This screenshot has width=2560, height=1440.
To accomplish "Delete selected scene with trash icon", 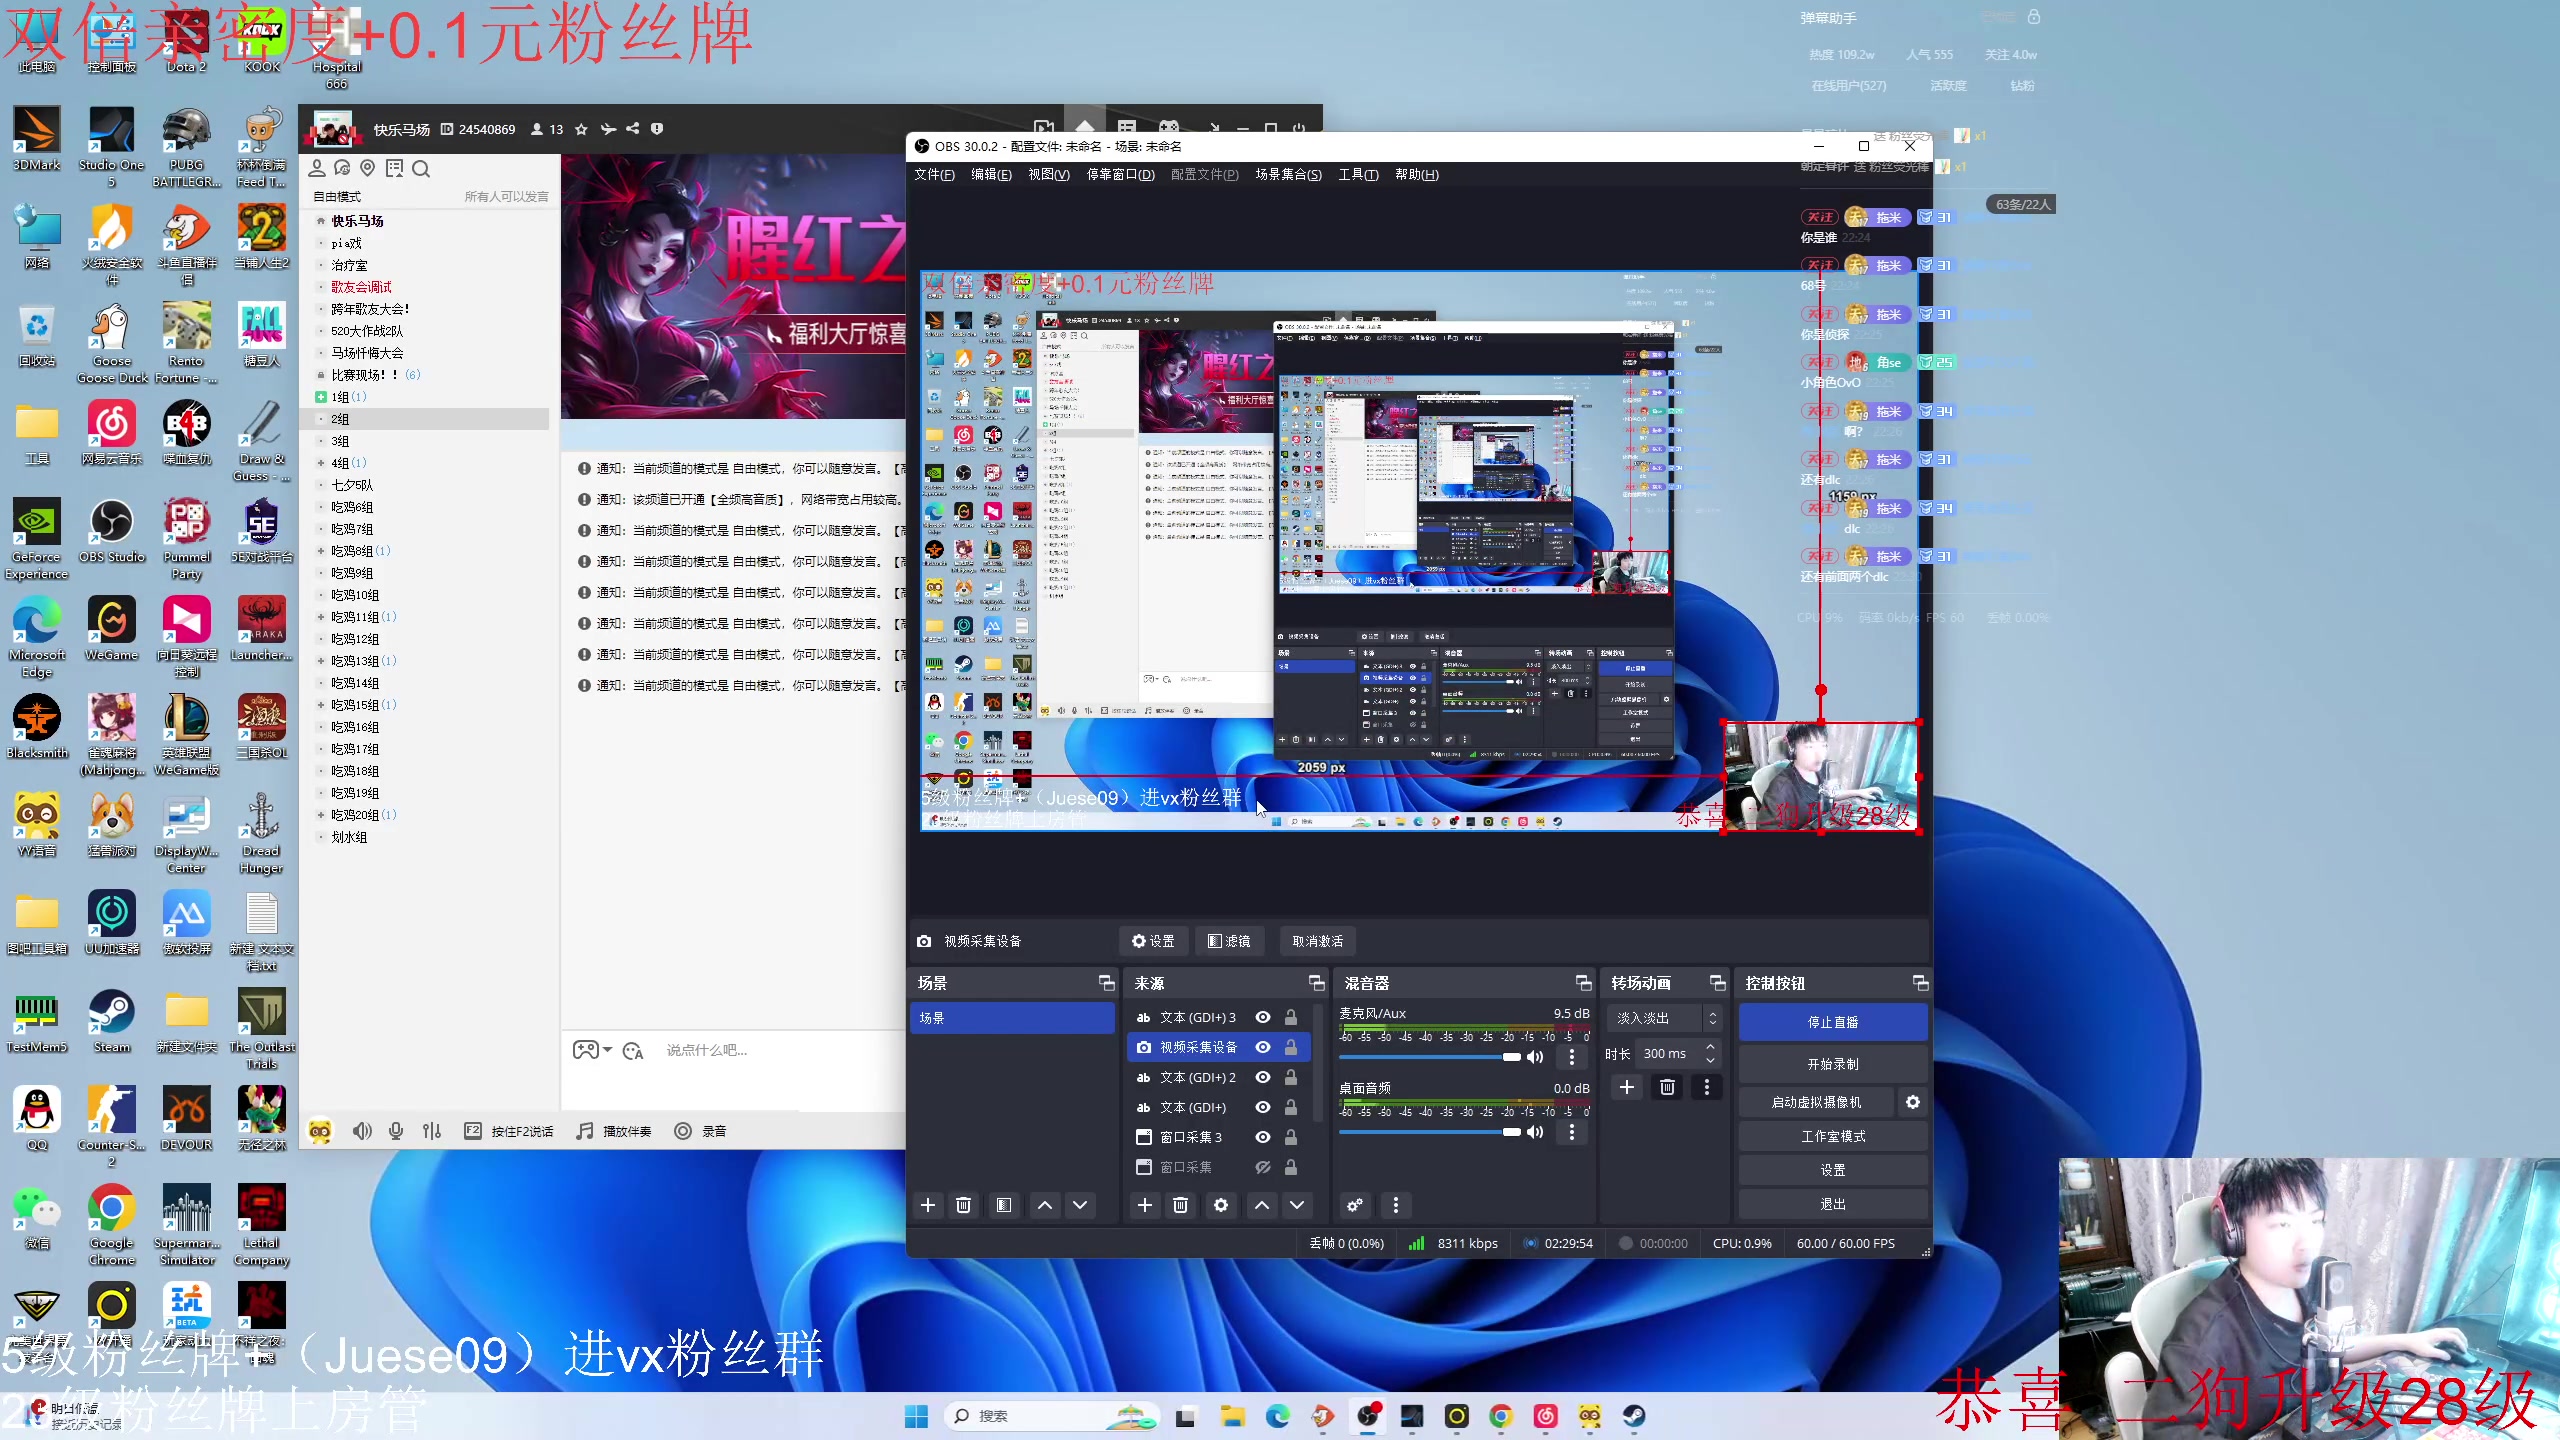I will (x=963, y=1205).
